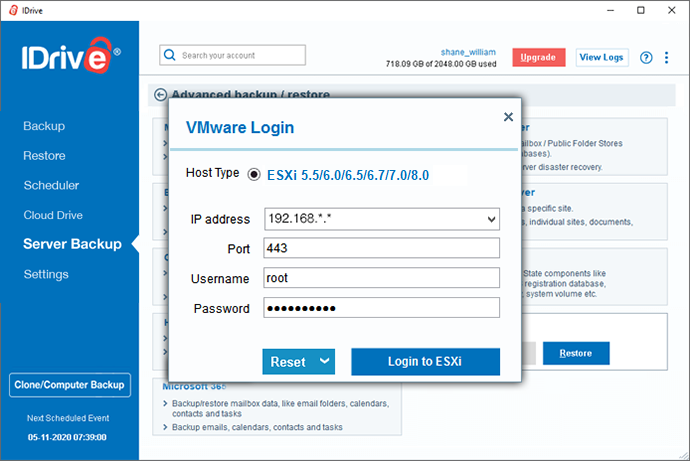Screen dimensions: 690x461
Task: Click the storage usage text 718.09 GB of 2048.00 GB
Action: 441,64
